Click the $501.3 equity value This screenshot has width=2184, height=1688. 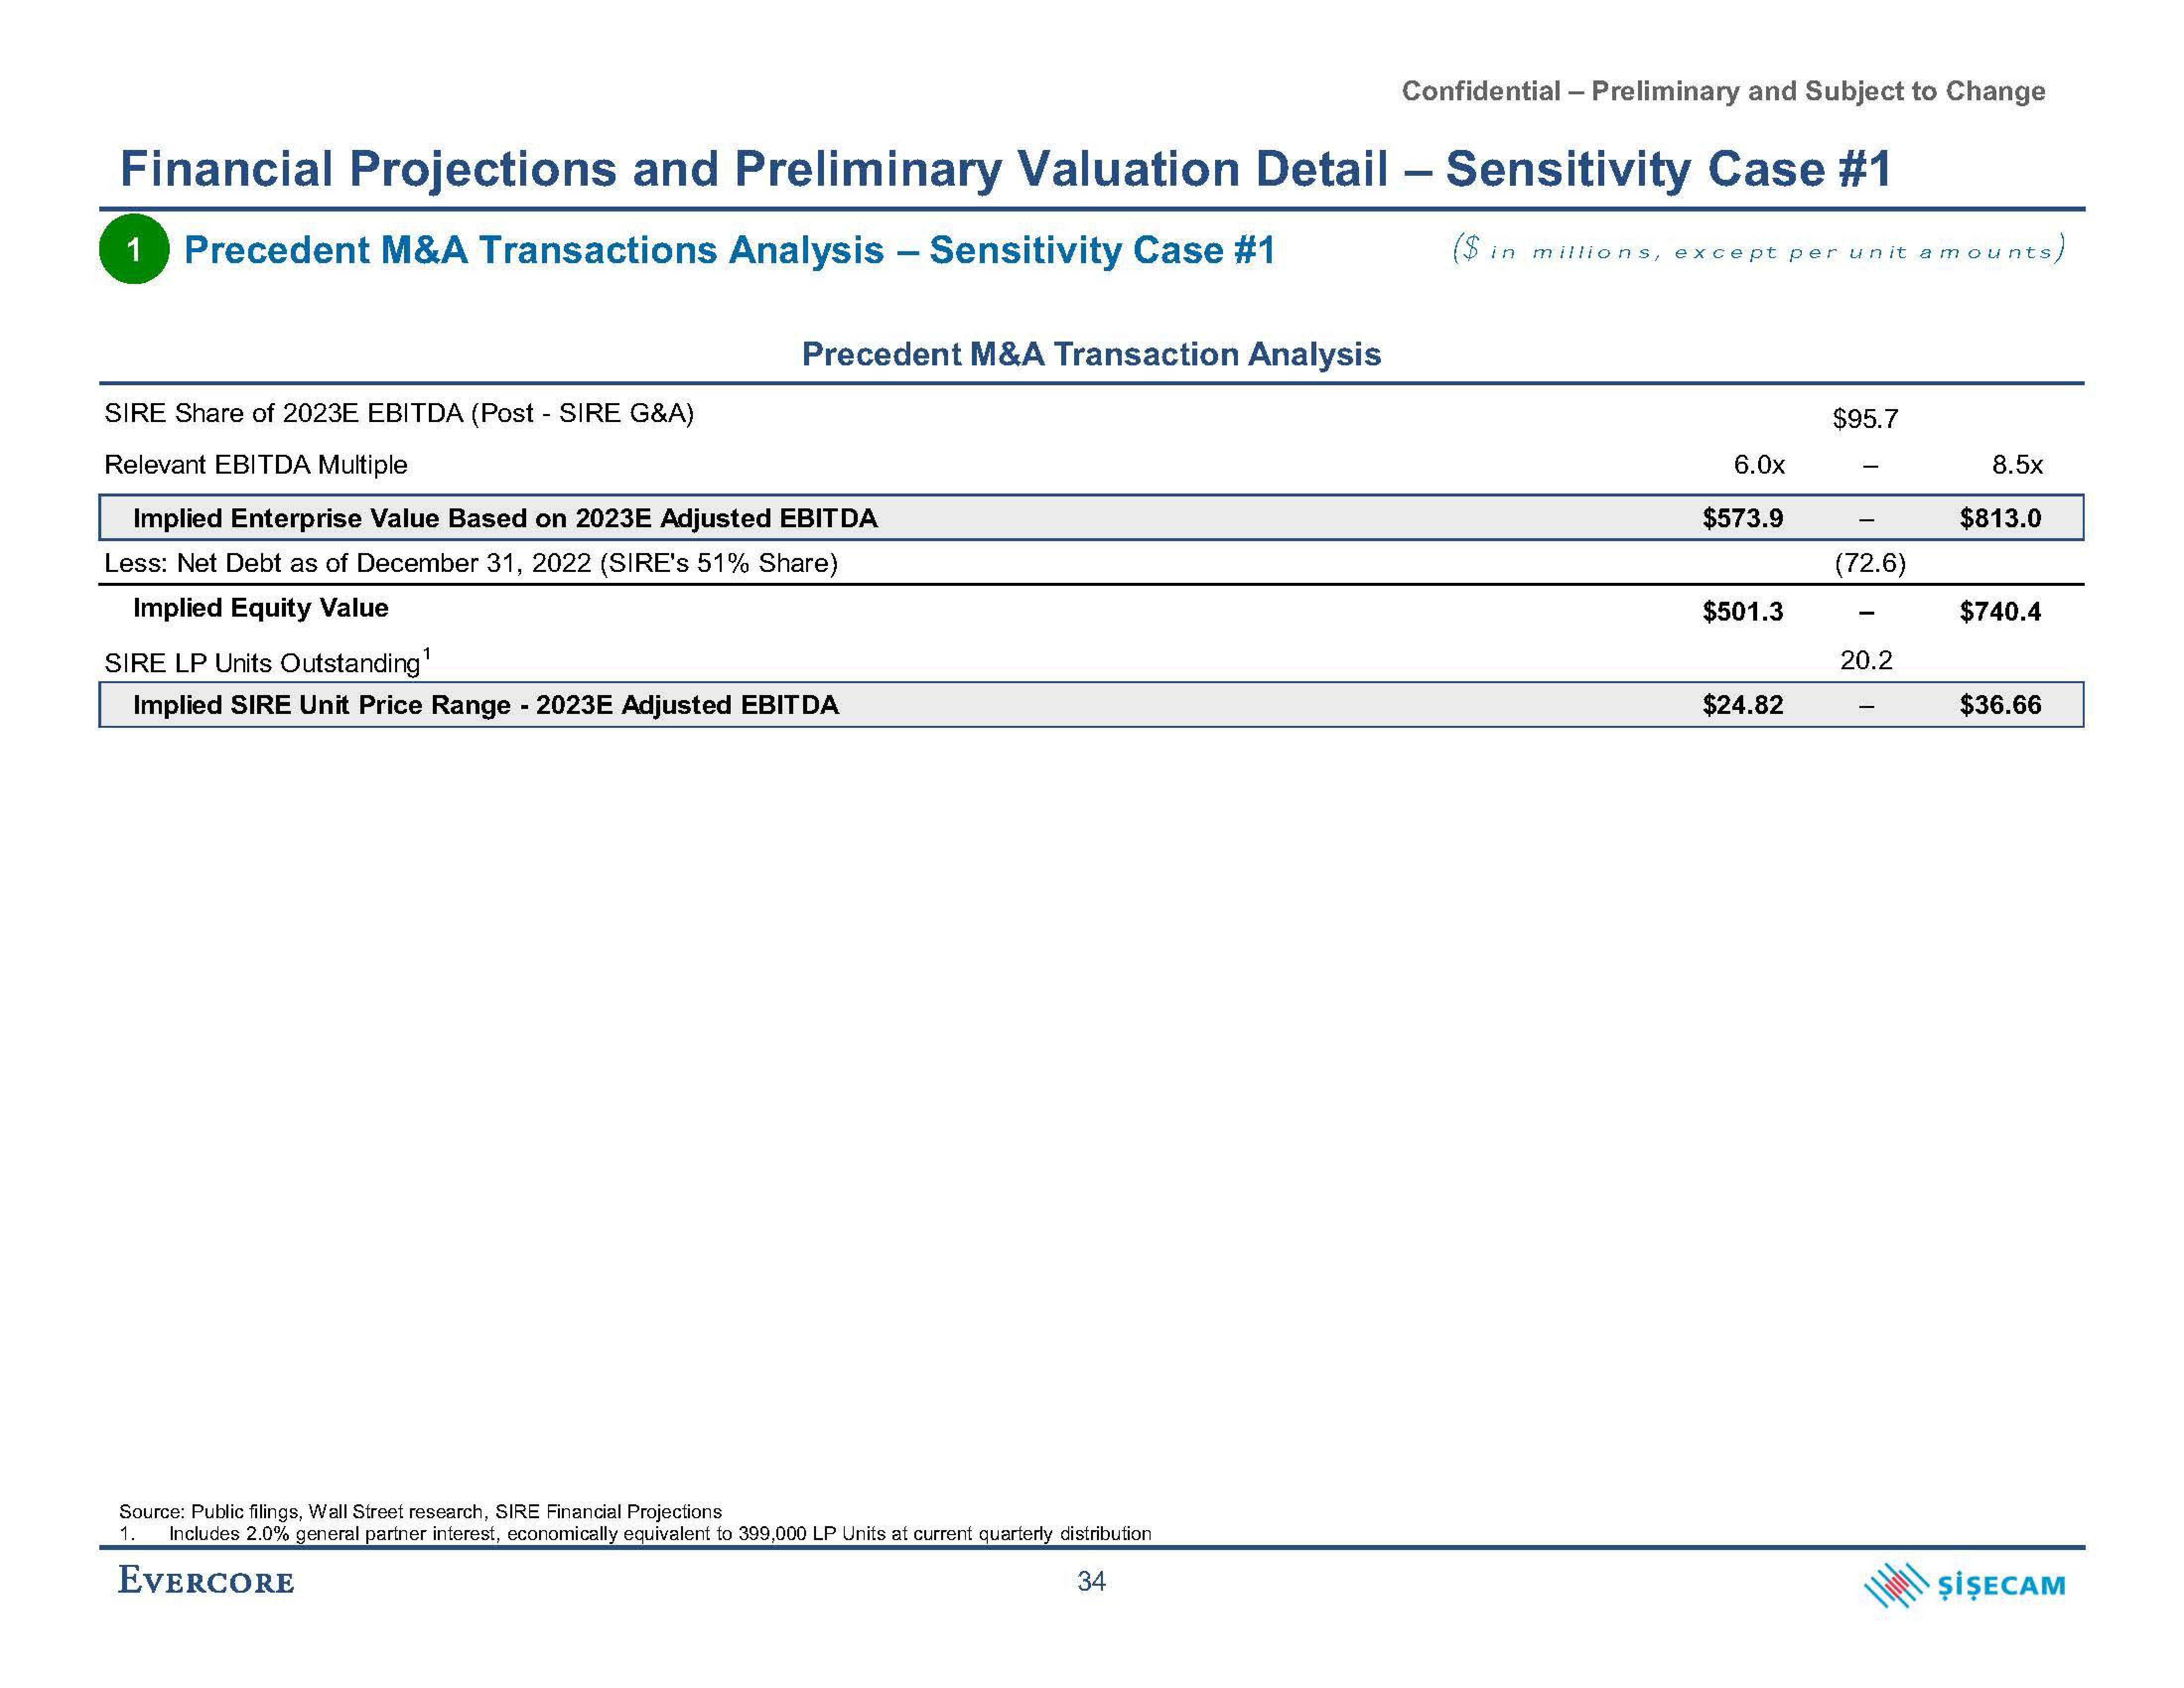tap(1743, 611)
